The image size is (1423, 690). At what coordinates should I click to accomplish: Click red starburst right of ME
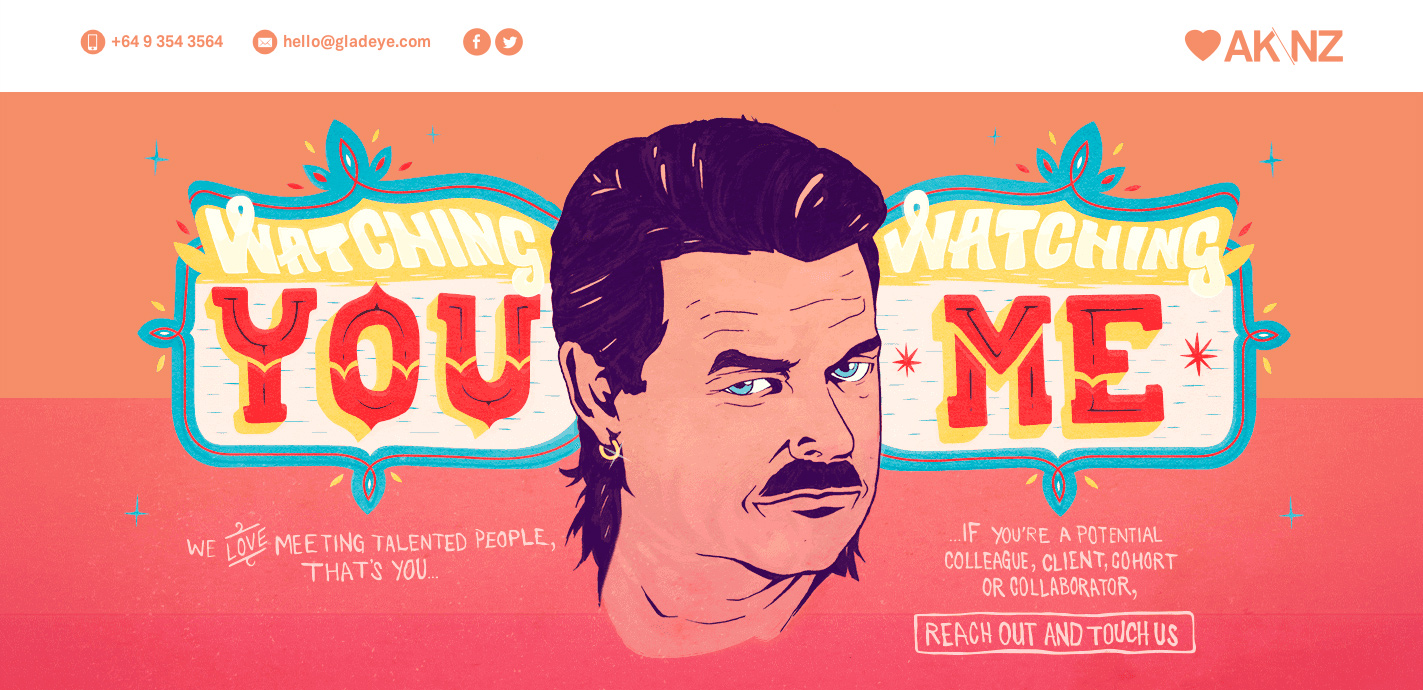[1198, 355]
